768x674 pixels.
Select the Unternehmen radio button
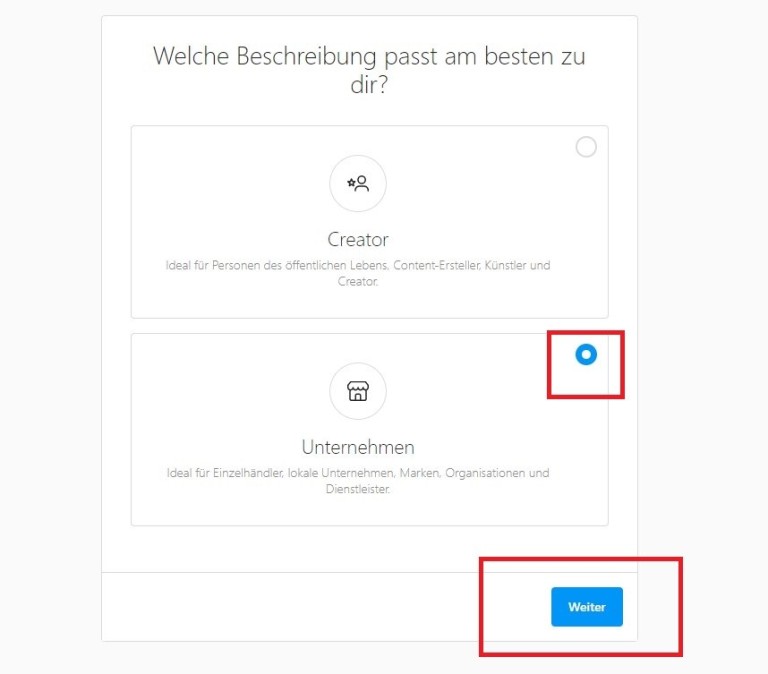coord(586,354)
